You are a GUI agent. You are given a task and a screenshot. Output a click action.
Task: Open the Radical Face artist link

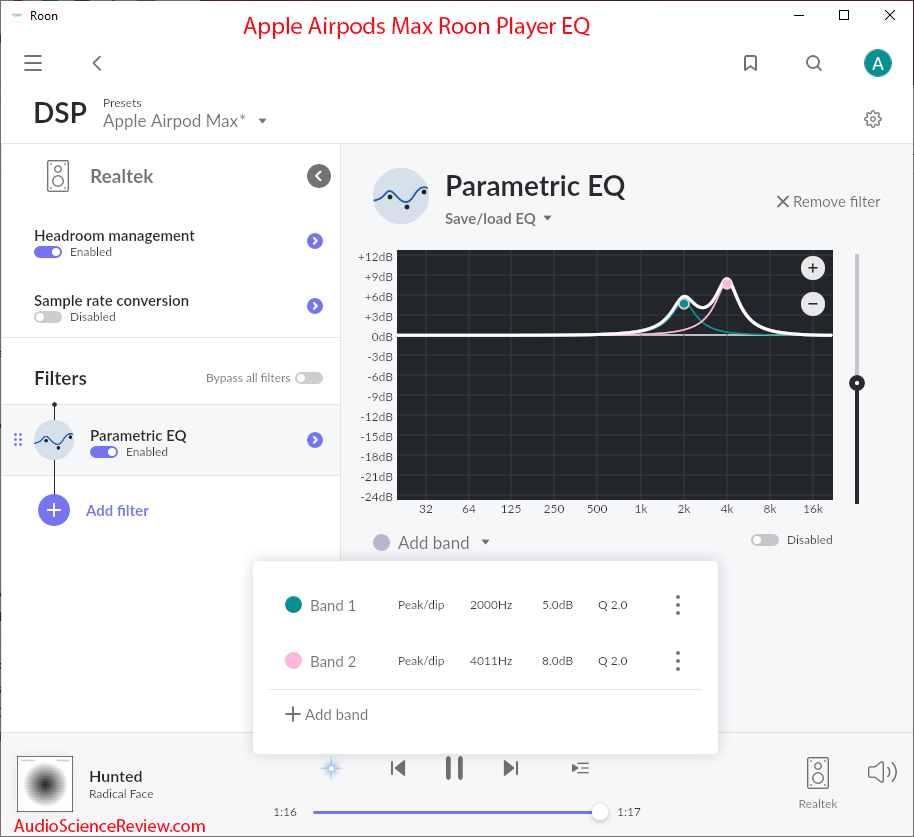[x=121, y=794]
